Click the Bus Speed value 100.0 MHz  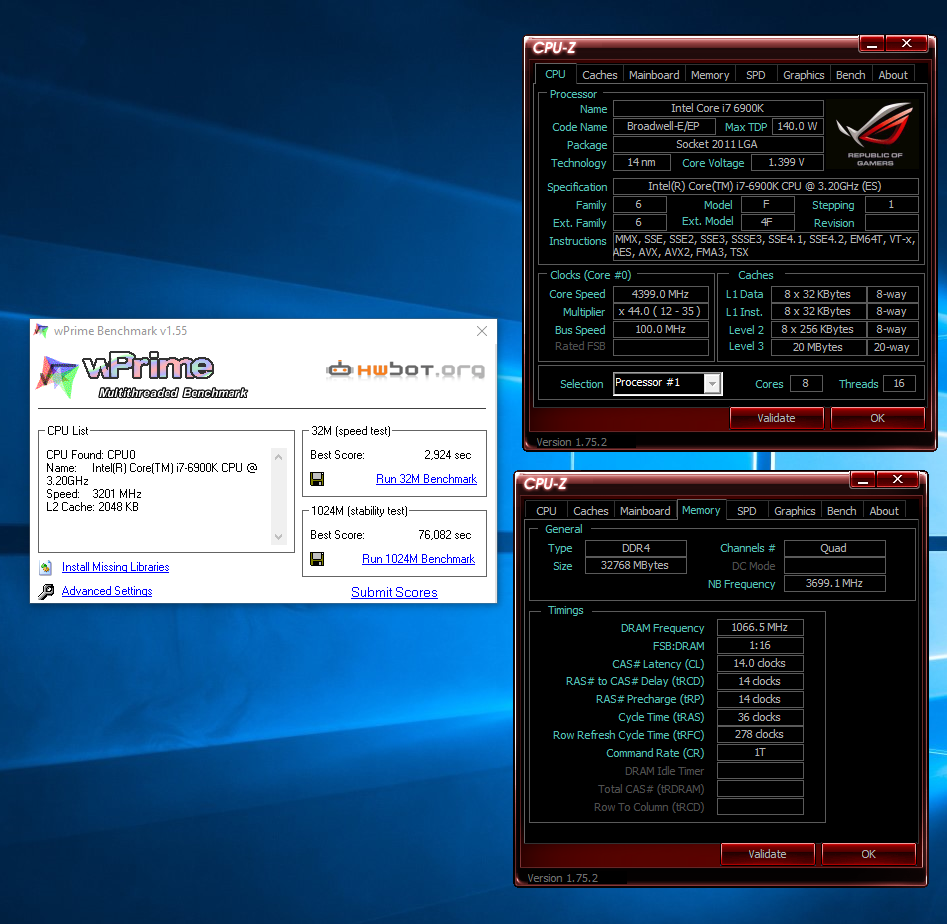(x=661, y=330)
